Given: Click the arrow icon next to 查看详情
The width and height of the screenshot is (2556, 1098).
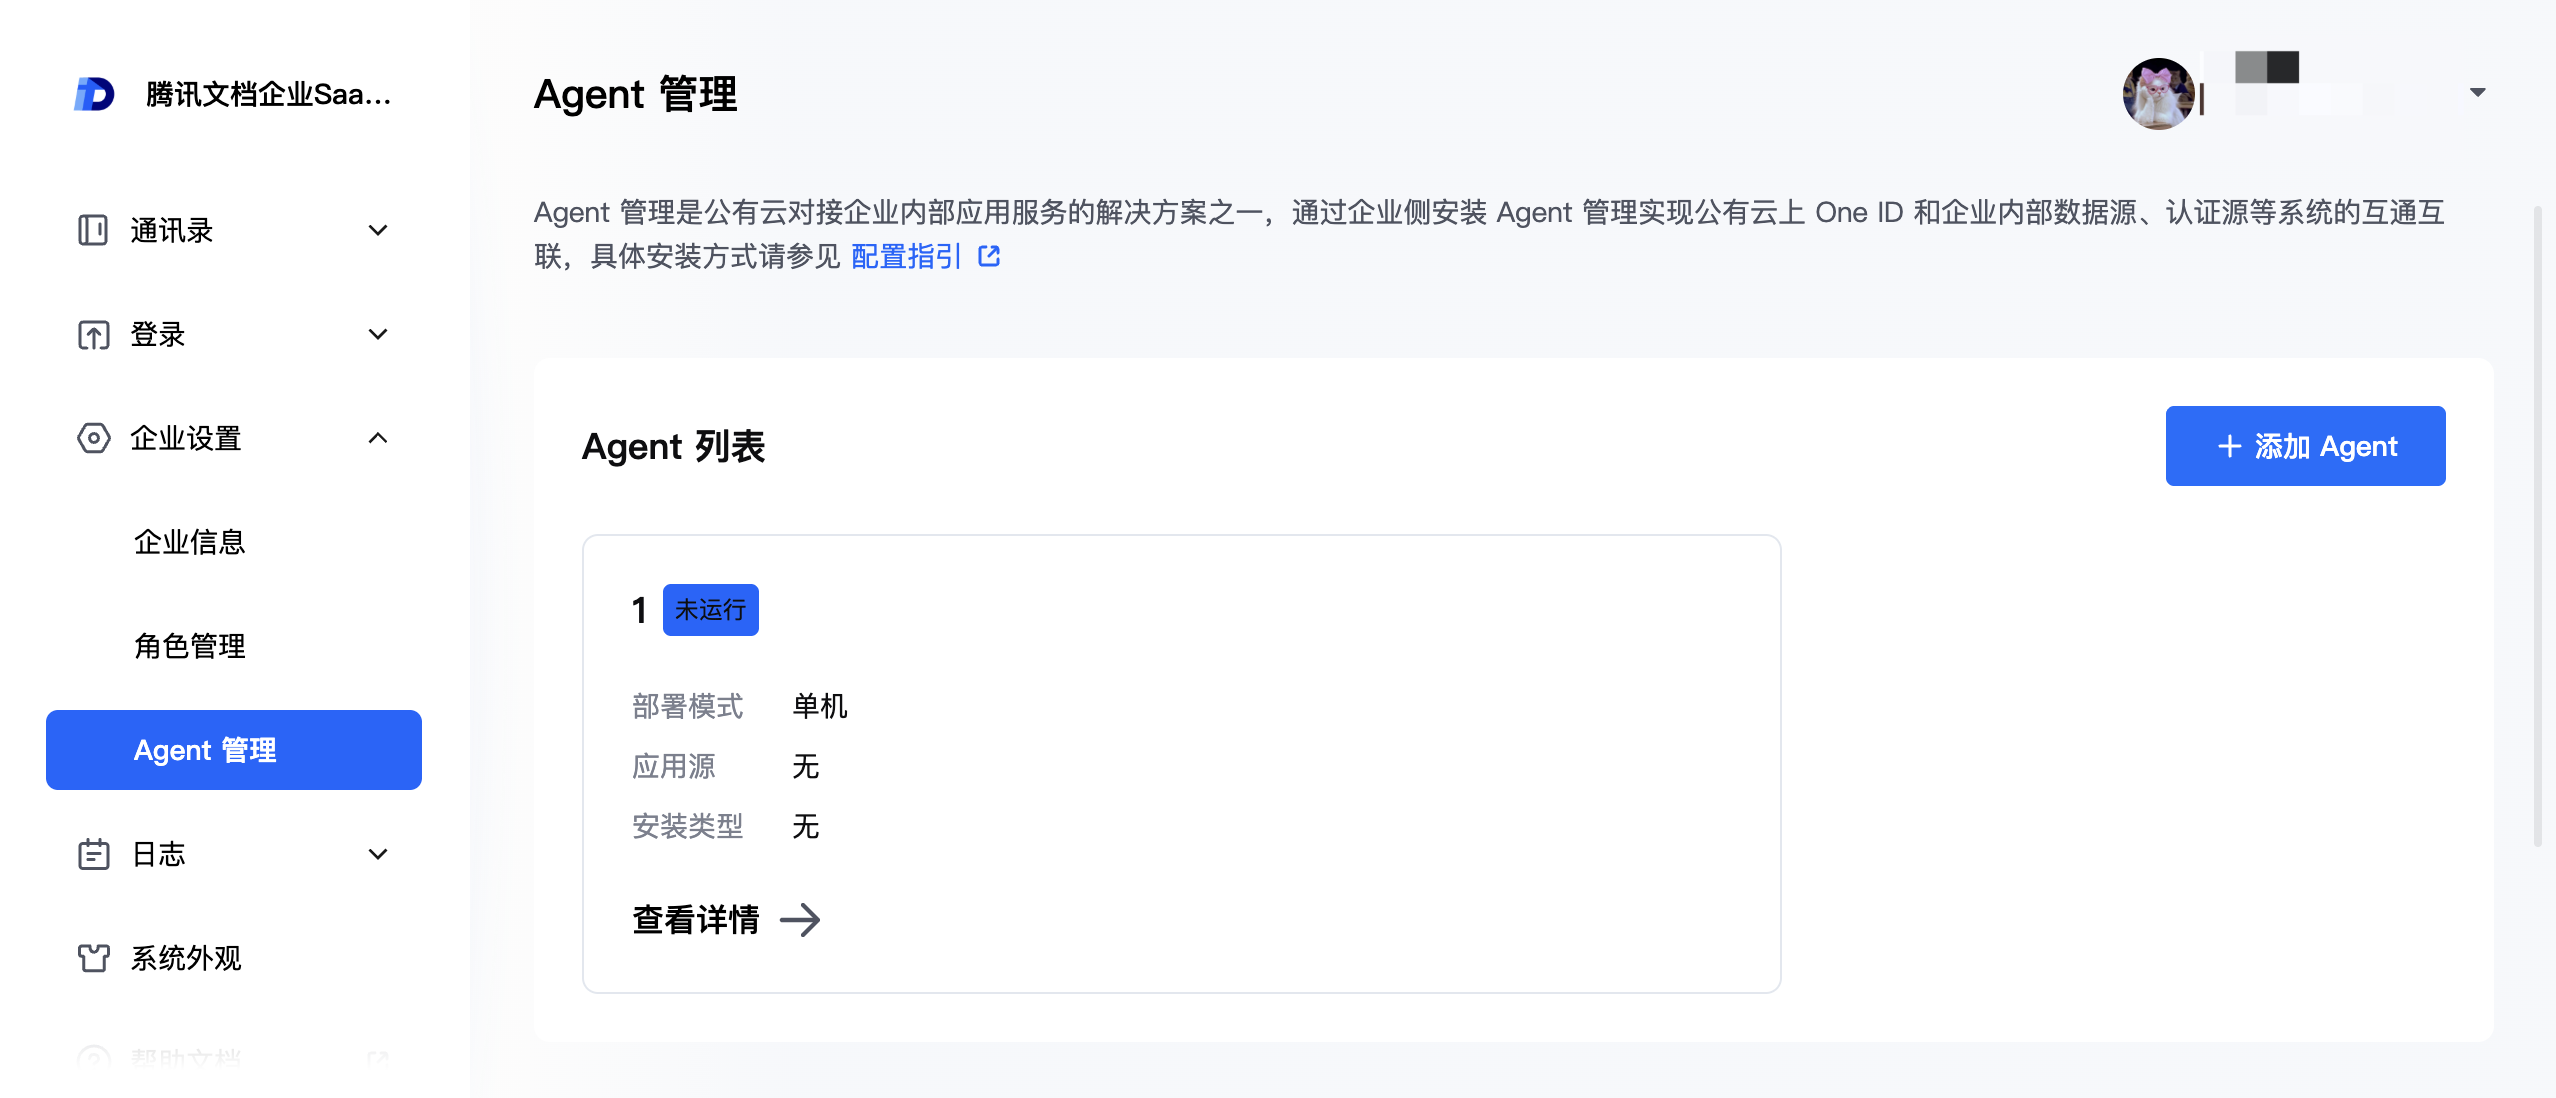Looking at the screenshot, I should [x=800, y=920].
